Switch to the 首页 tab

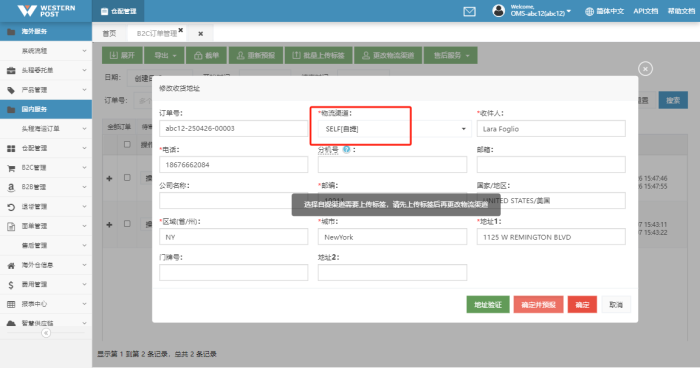pyautogui.click(x=109, y=33)
